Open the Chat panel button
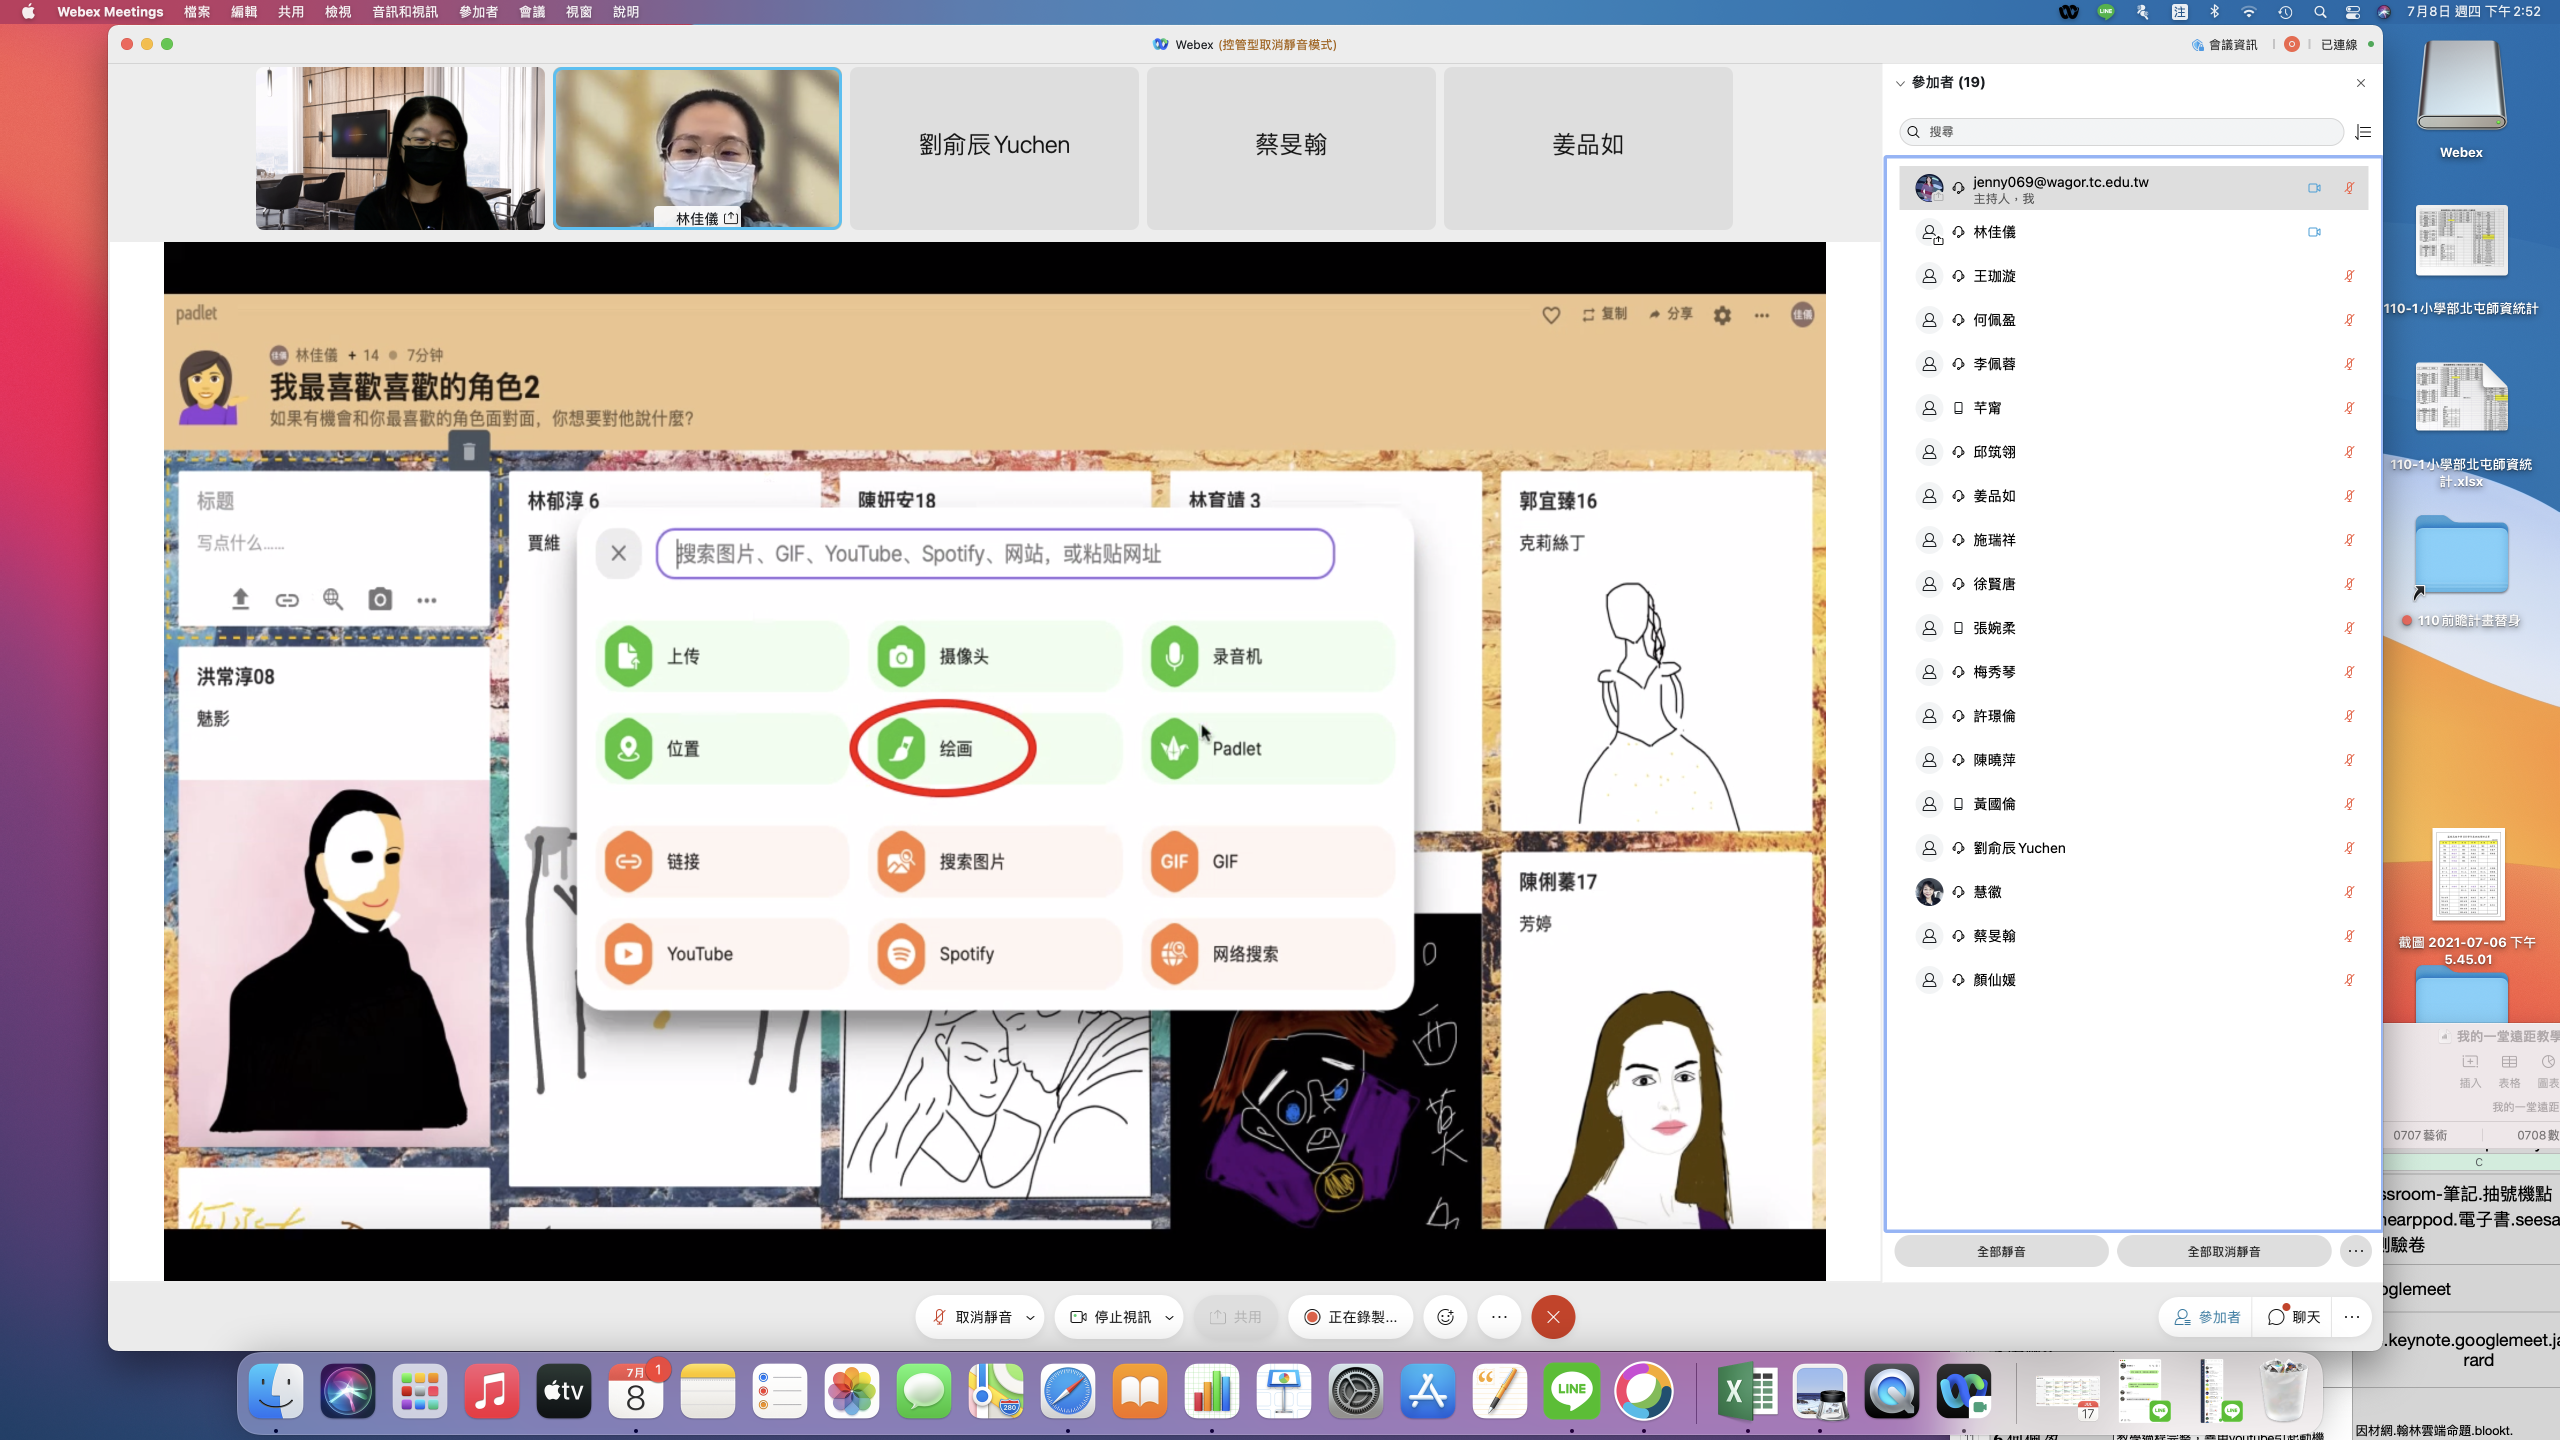This screenshot has width=2560, height=1440. point(2294,1317)
